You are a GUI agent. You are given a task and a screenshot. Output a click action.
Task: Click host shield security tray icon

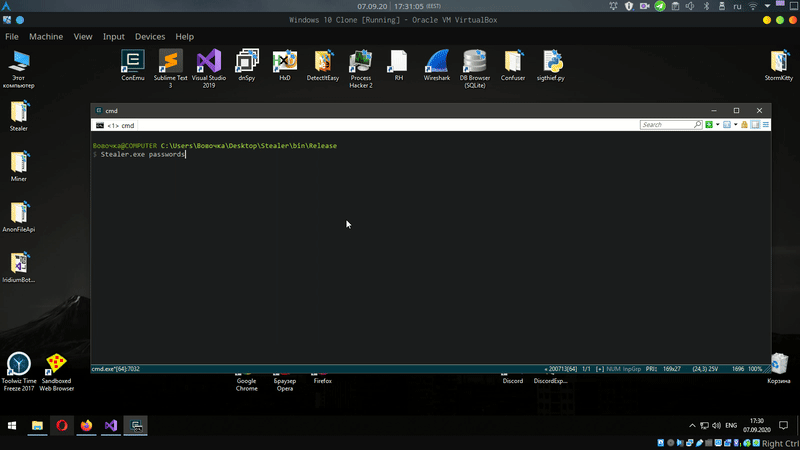point(629,6)
